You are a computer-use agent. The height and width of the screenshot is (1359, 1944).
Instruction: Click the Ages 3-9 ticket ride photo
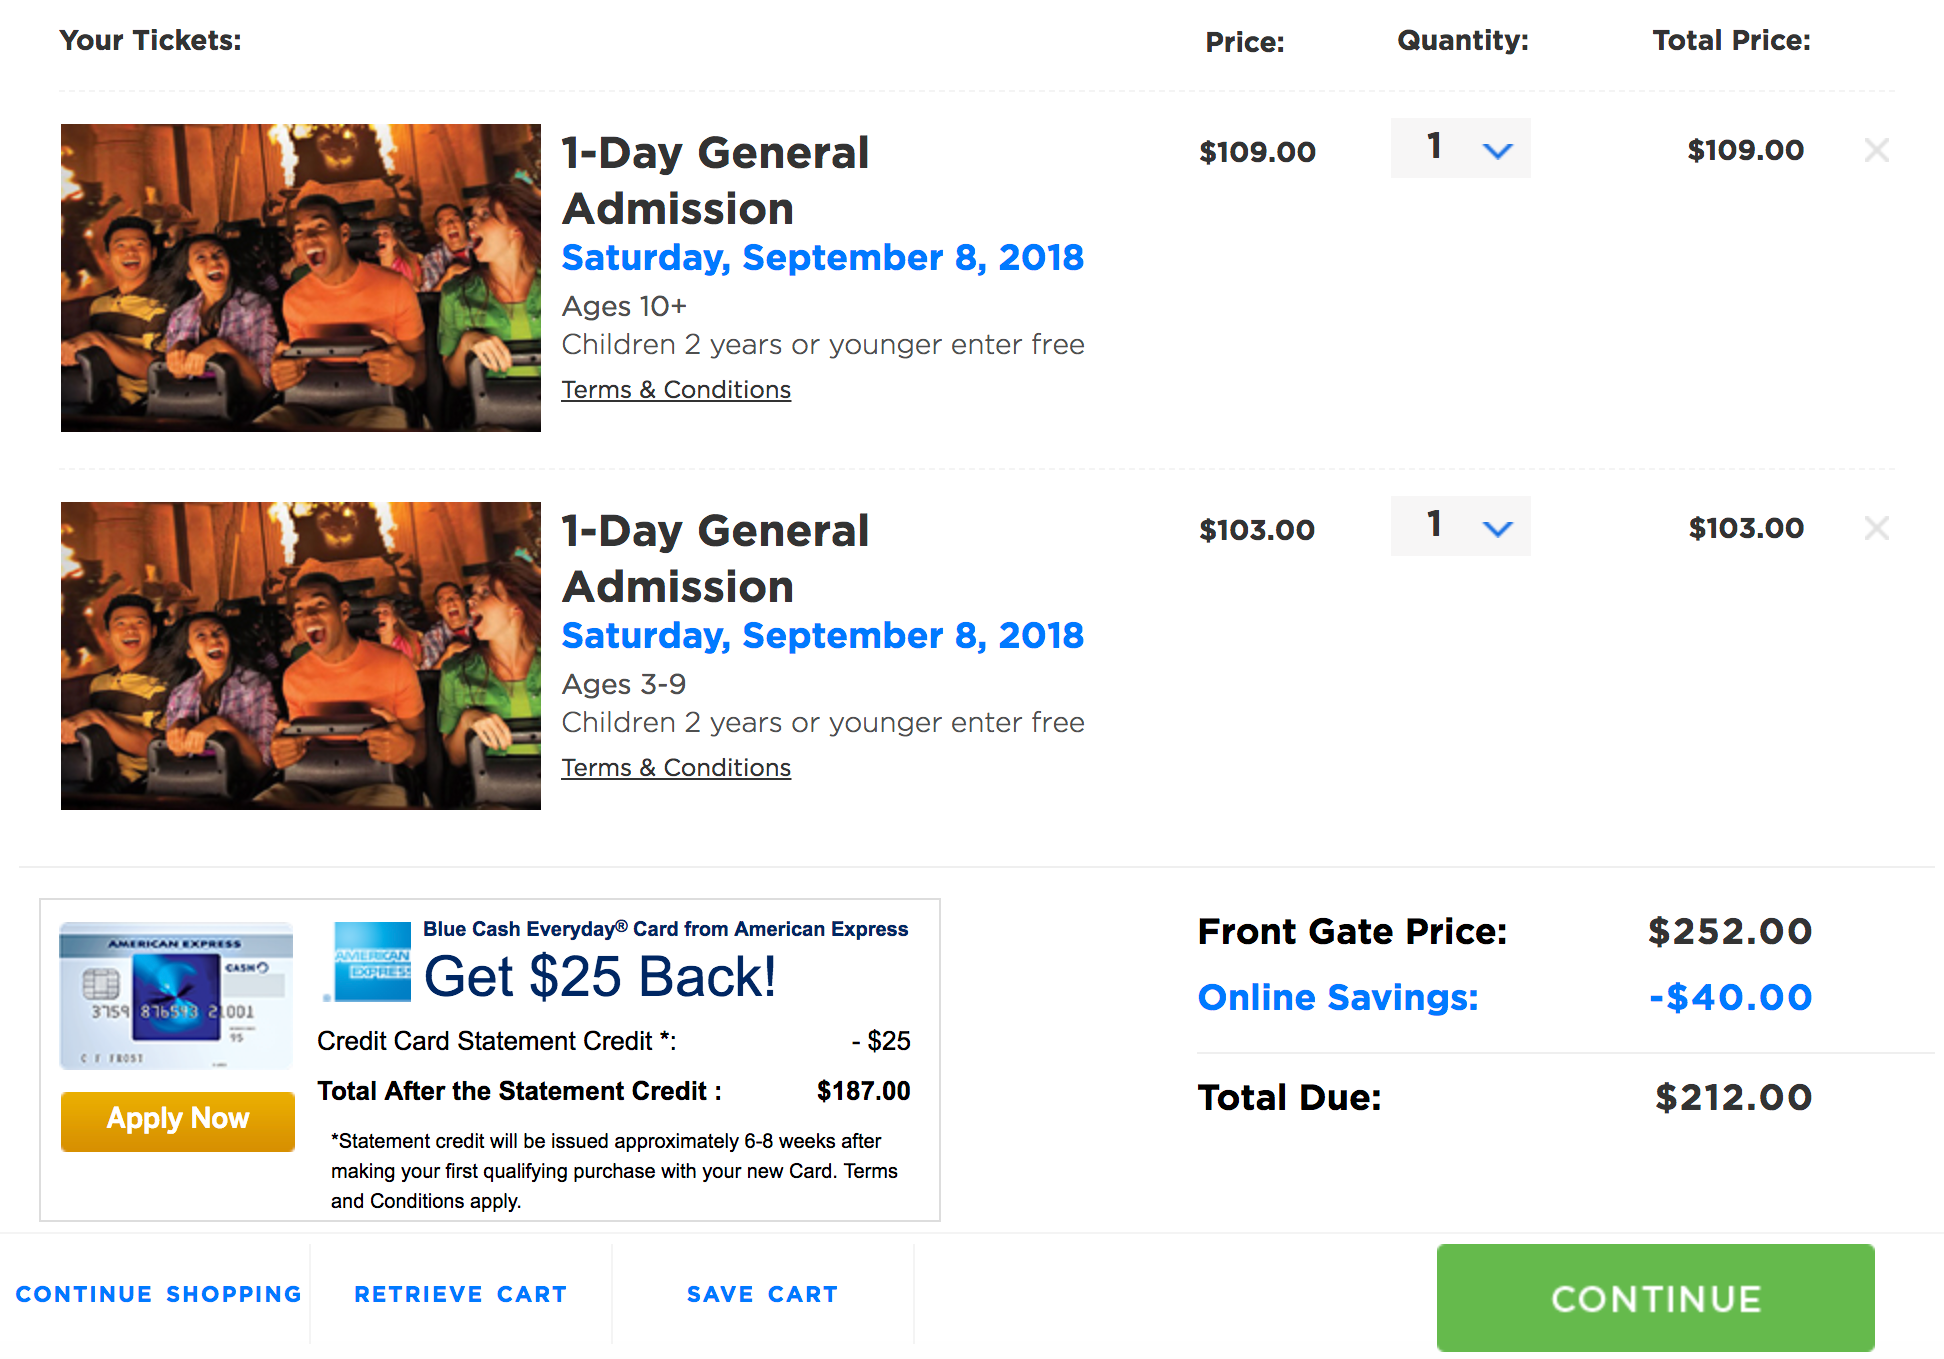pyautogui.click(x=300, y=656)
